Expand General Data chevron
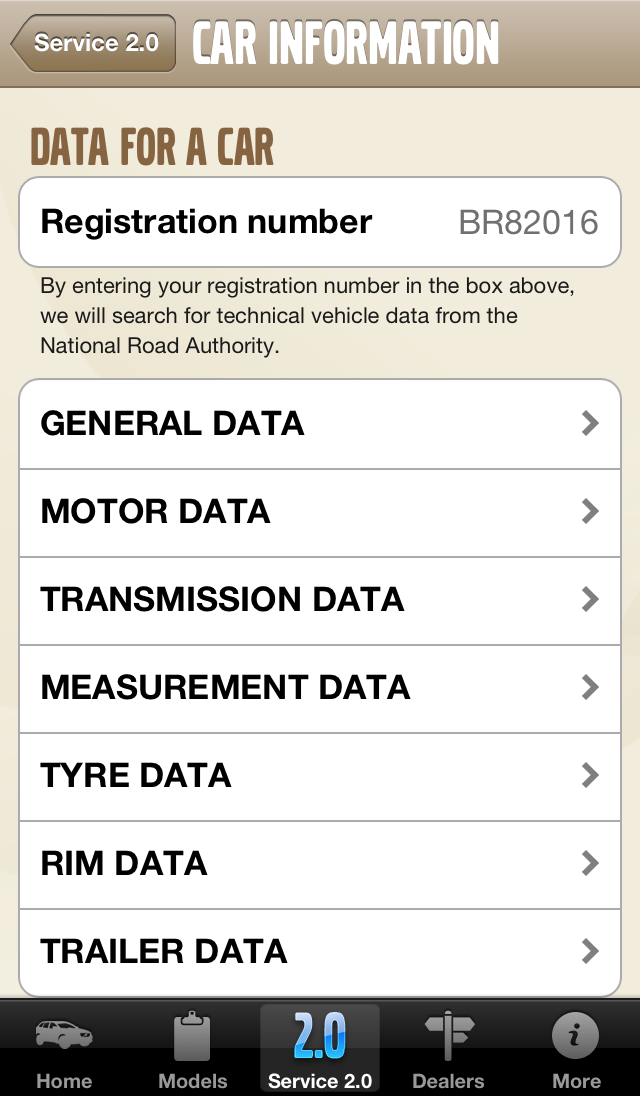The height and width of the screenshot is (1096, 640). tap(590, 424)
